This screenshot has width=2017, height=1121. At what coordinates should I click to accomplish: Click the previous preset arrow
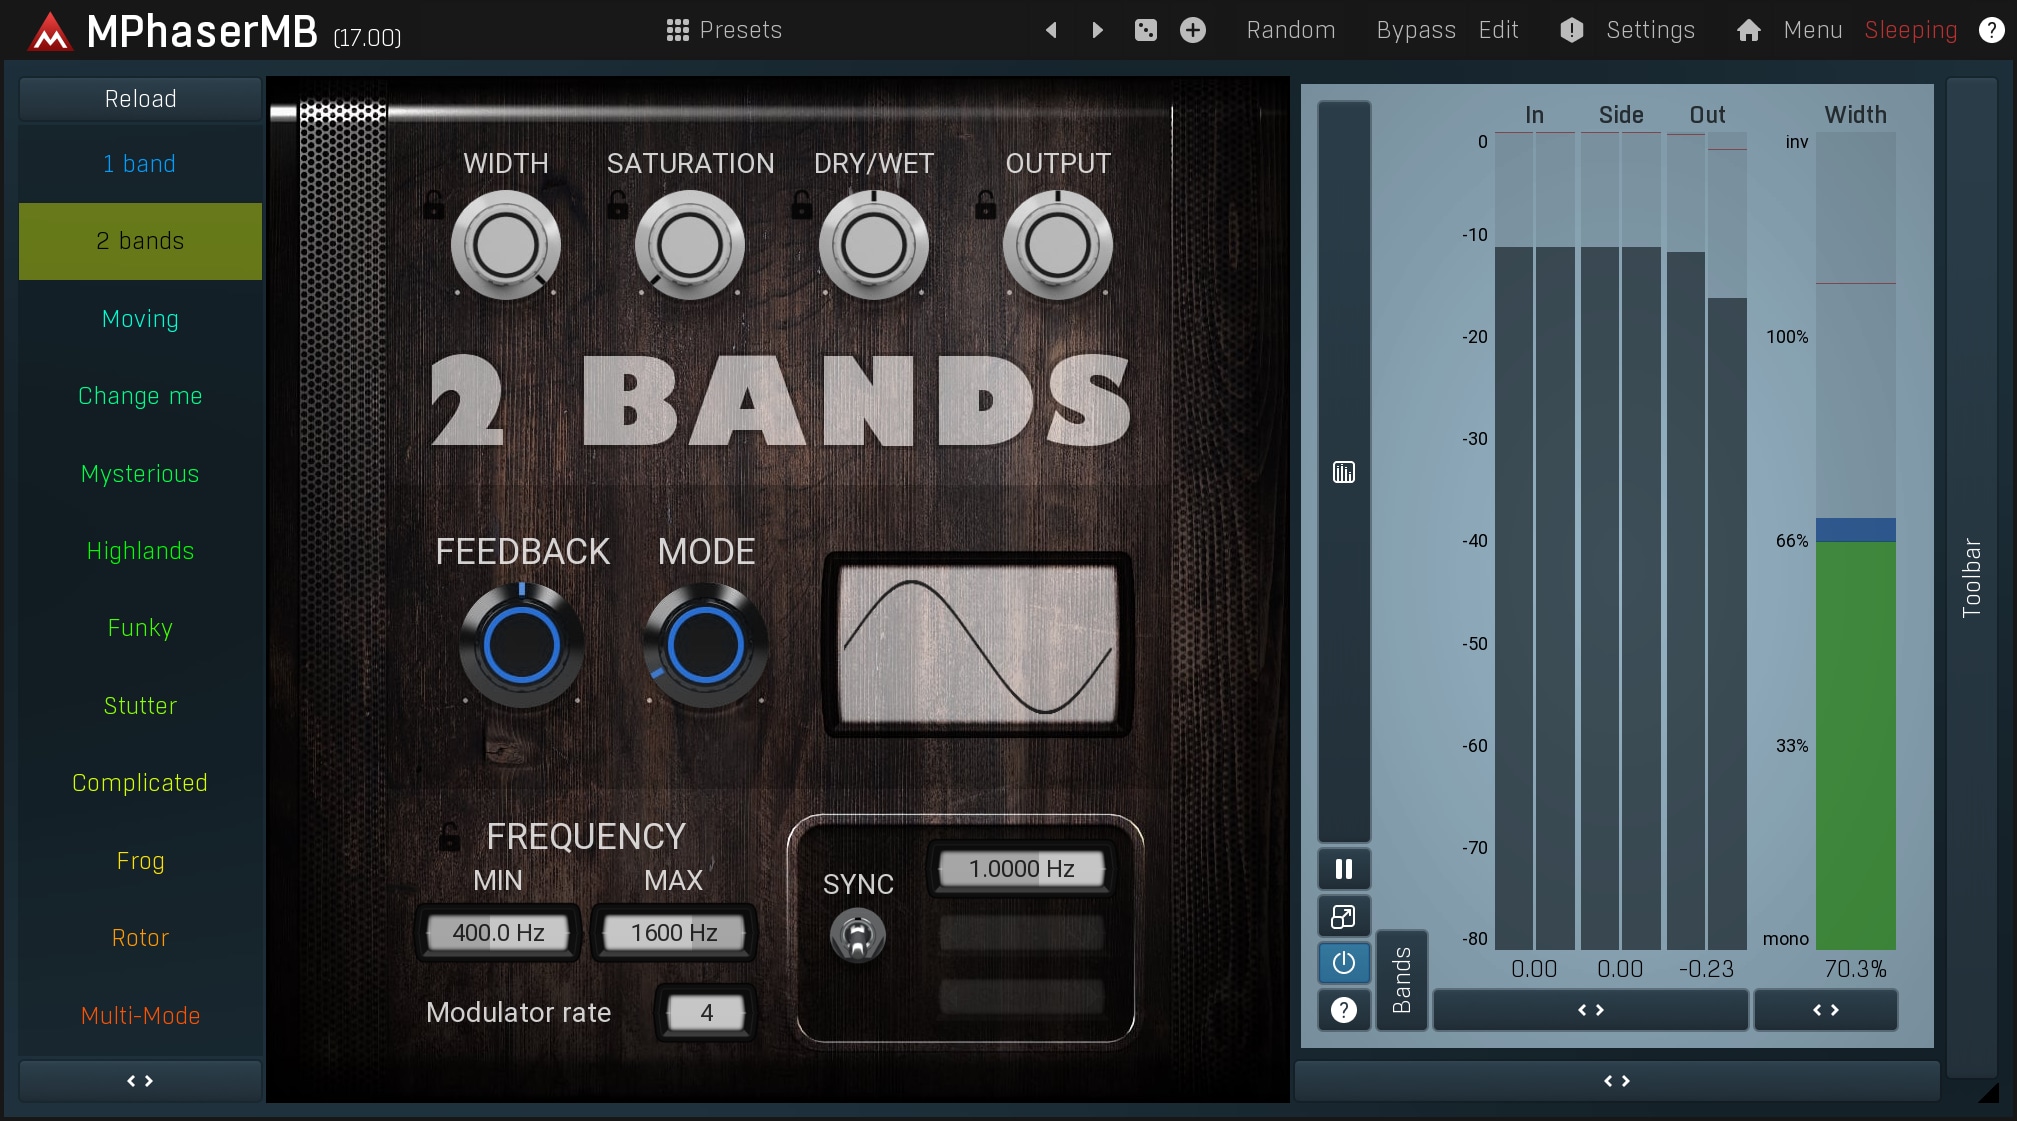click(x=1051, y=30)
